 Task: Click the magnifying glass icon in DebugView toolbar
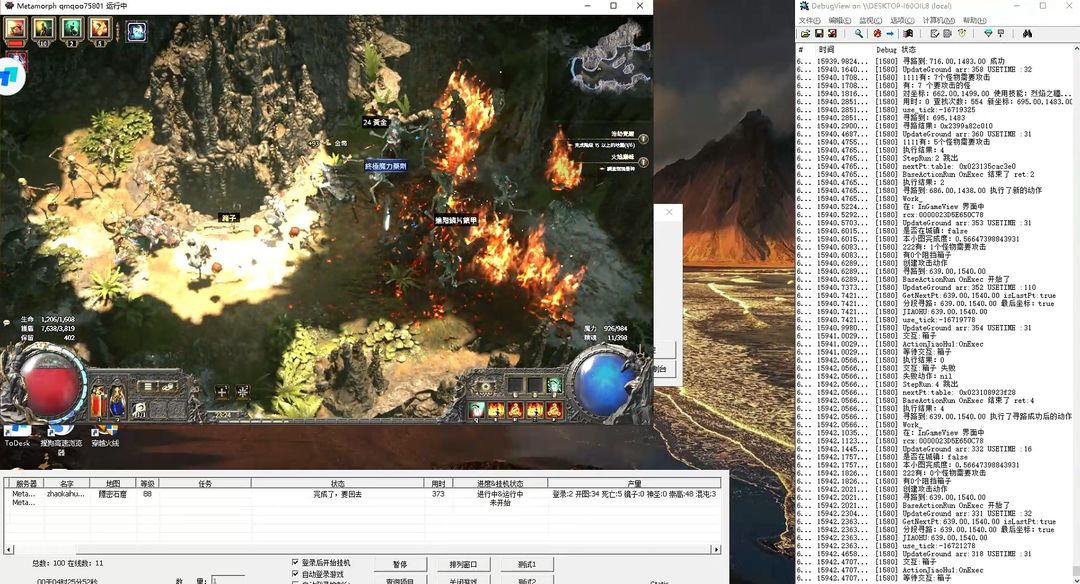[x=858, y=33]
